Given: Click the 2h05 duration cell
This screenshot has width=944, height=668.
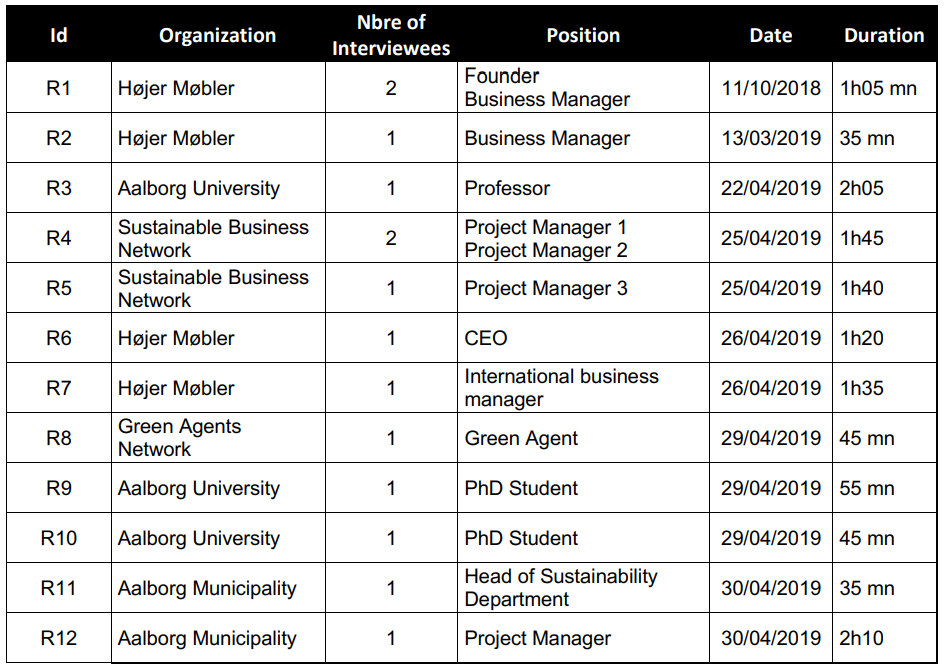Looking at the screenshot, I should pyautogui.click(x=884, y=188).
